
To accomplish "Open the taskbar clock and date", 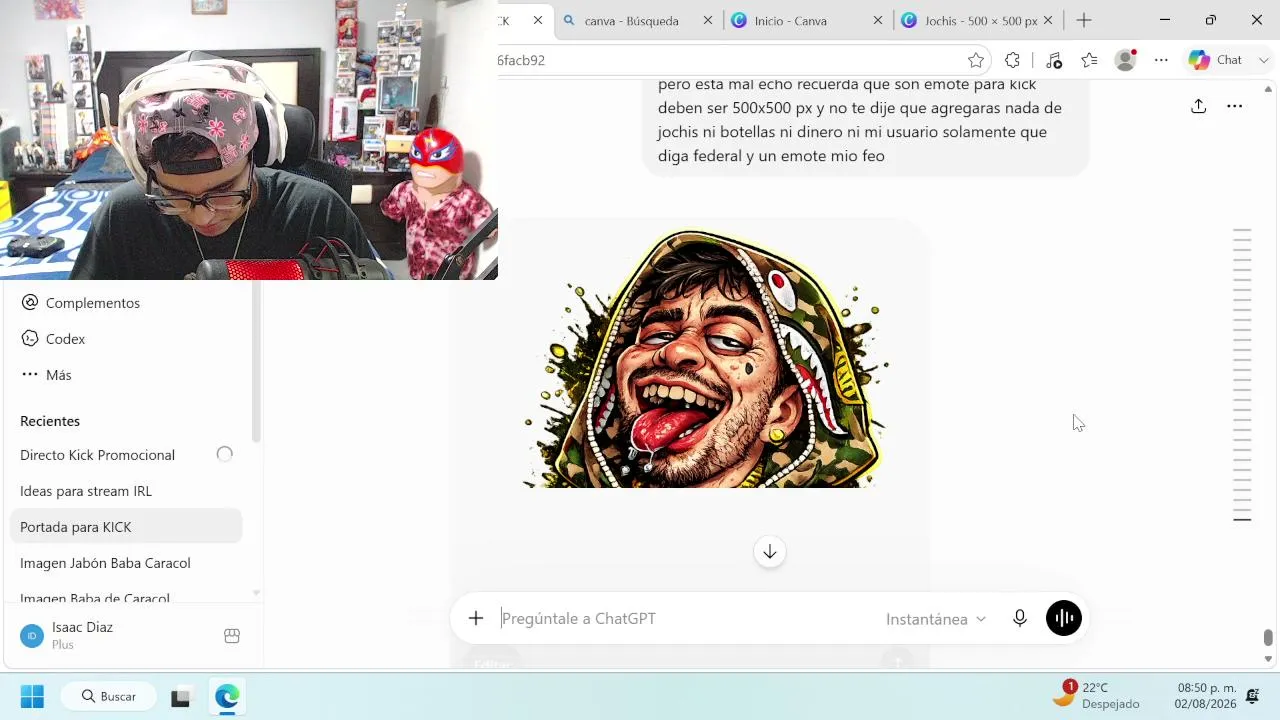I will (x=1207, y=696).
